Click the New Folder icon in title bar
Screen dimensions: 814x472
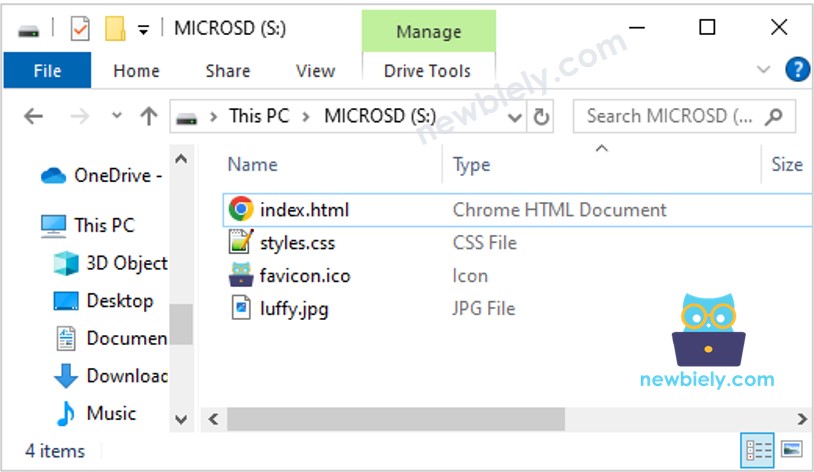click(115, 29)
